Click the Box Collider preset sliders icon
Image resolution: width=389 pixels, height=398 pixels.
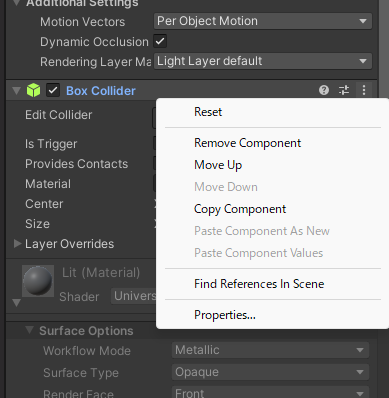tap(344, 90)
